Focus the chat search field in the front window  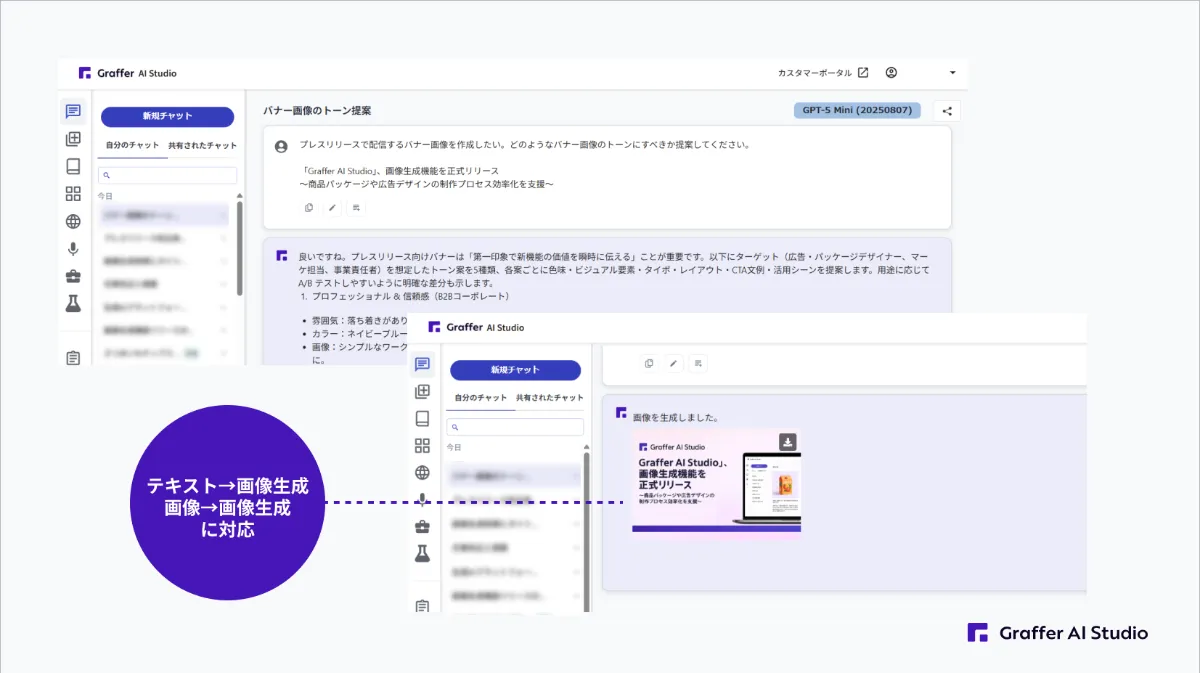point(515,427)
